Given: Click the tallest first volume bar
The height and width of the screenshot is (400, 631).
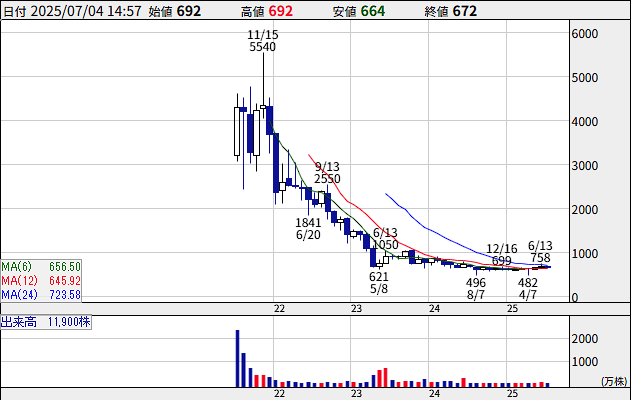Looking at the screenshot, I should click(x=237, y=359).
